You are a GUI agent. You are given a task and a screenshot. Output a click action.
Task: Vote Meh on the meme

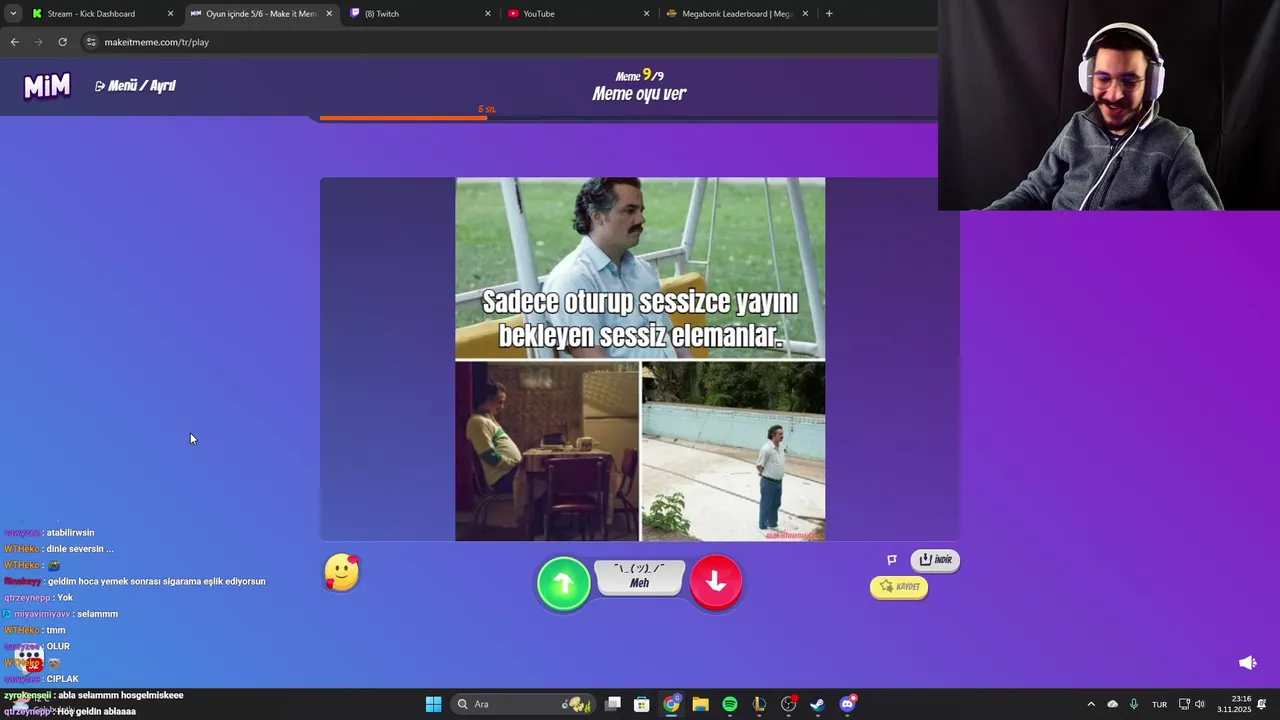point(639,577)
